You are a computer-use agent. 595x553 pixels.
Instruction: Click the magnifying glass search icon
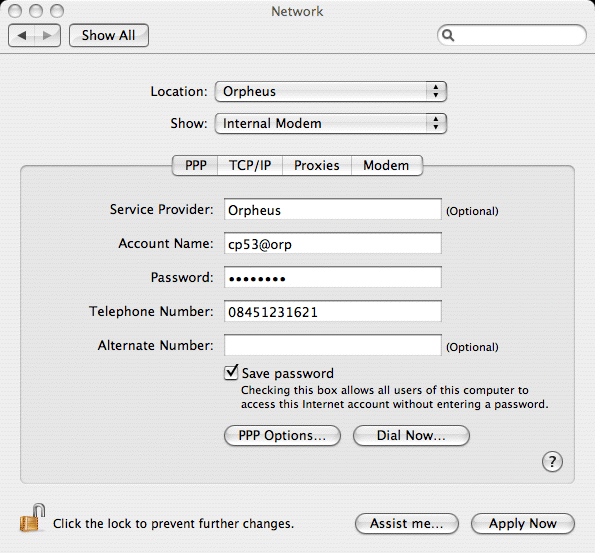448,35
